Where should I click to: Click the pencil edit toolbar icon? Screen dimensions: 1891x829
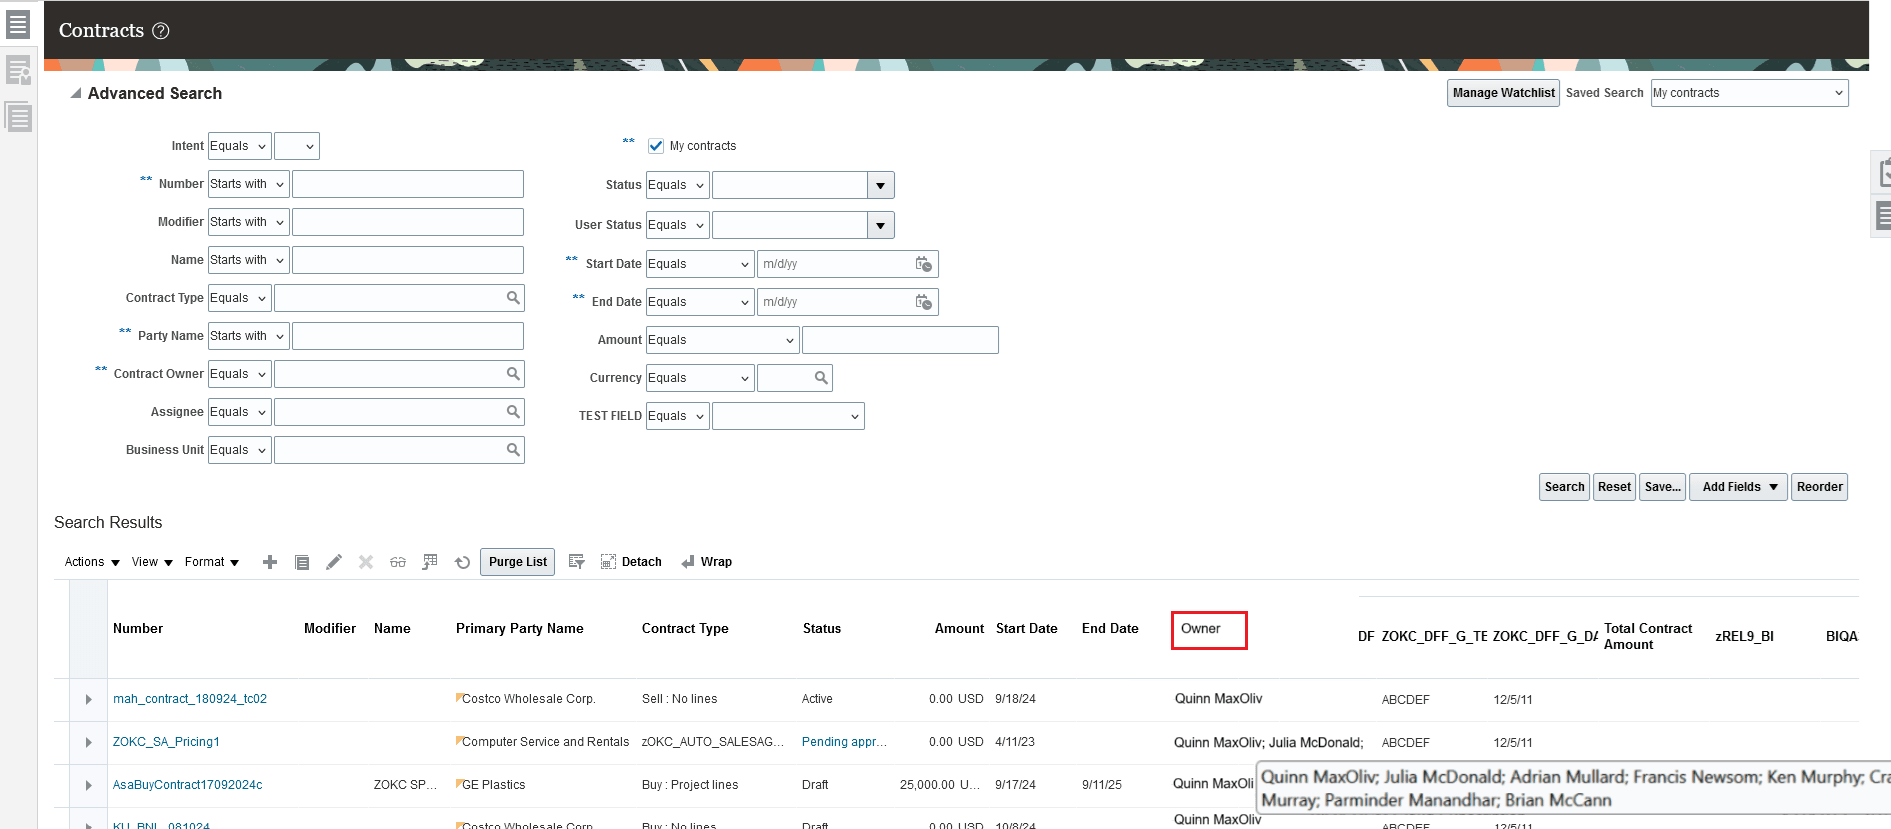pyautogui.click(x=334, y=562)
